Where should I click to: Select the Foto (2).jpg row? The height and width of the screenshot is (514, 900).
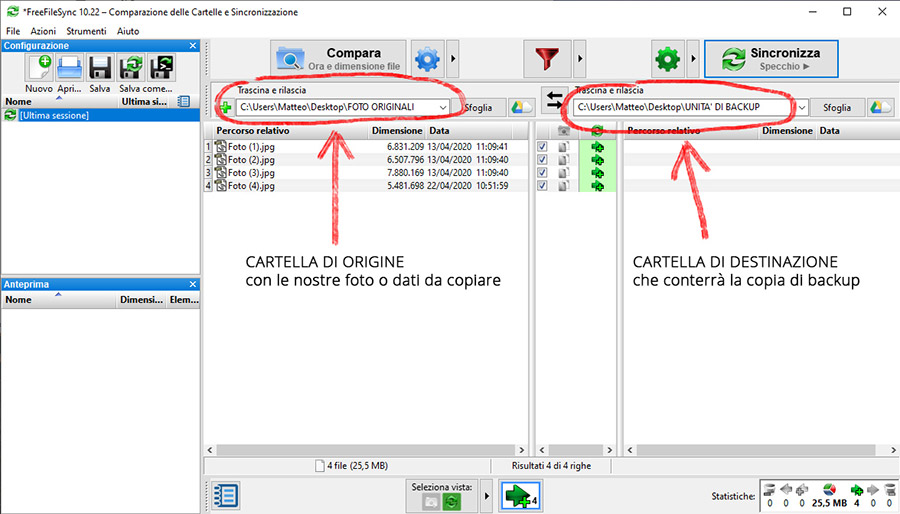click(x=366, y=160)
